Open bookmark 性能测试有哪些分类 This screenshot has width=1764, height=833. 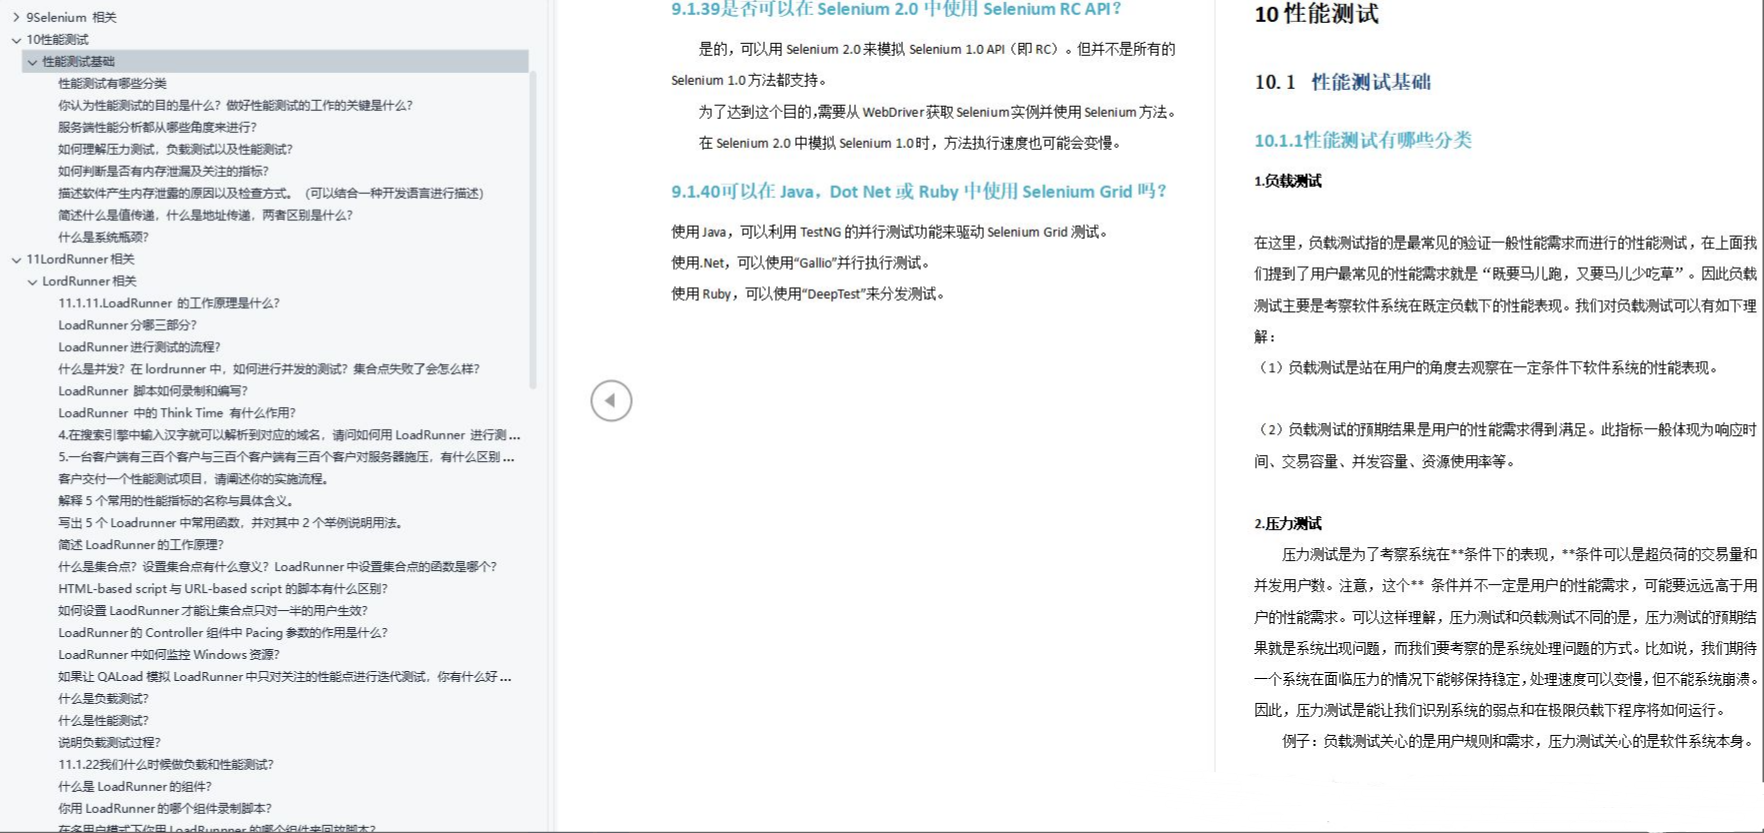click(x=112, y=83)
